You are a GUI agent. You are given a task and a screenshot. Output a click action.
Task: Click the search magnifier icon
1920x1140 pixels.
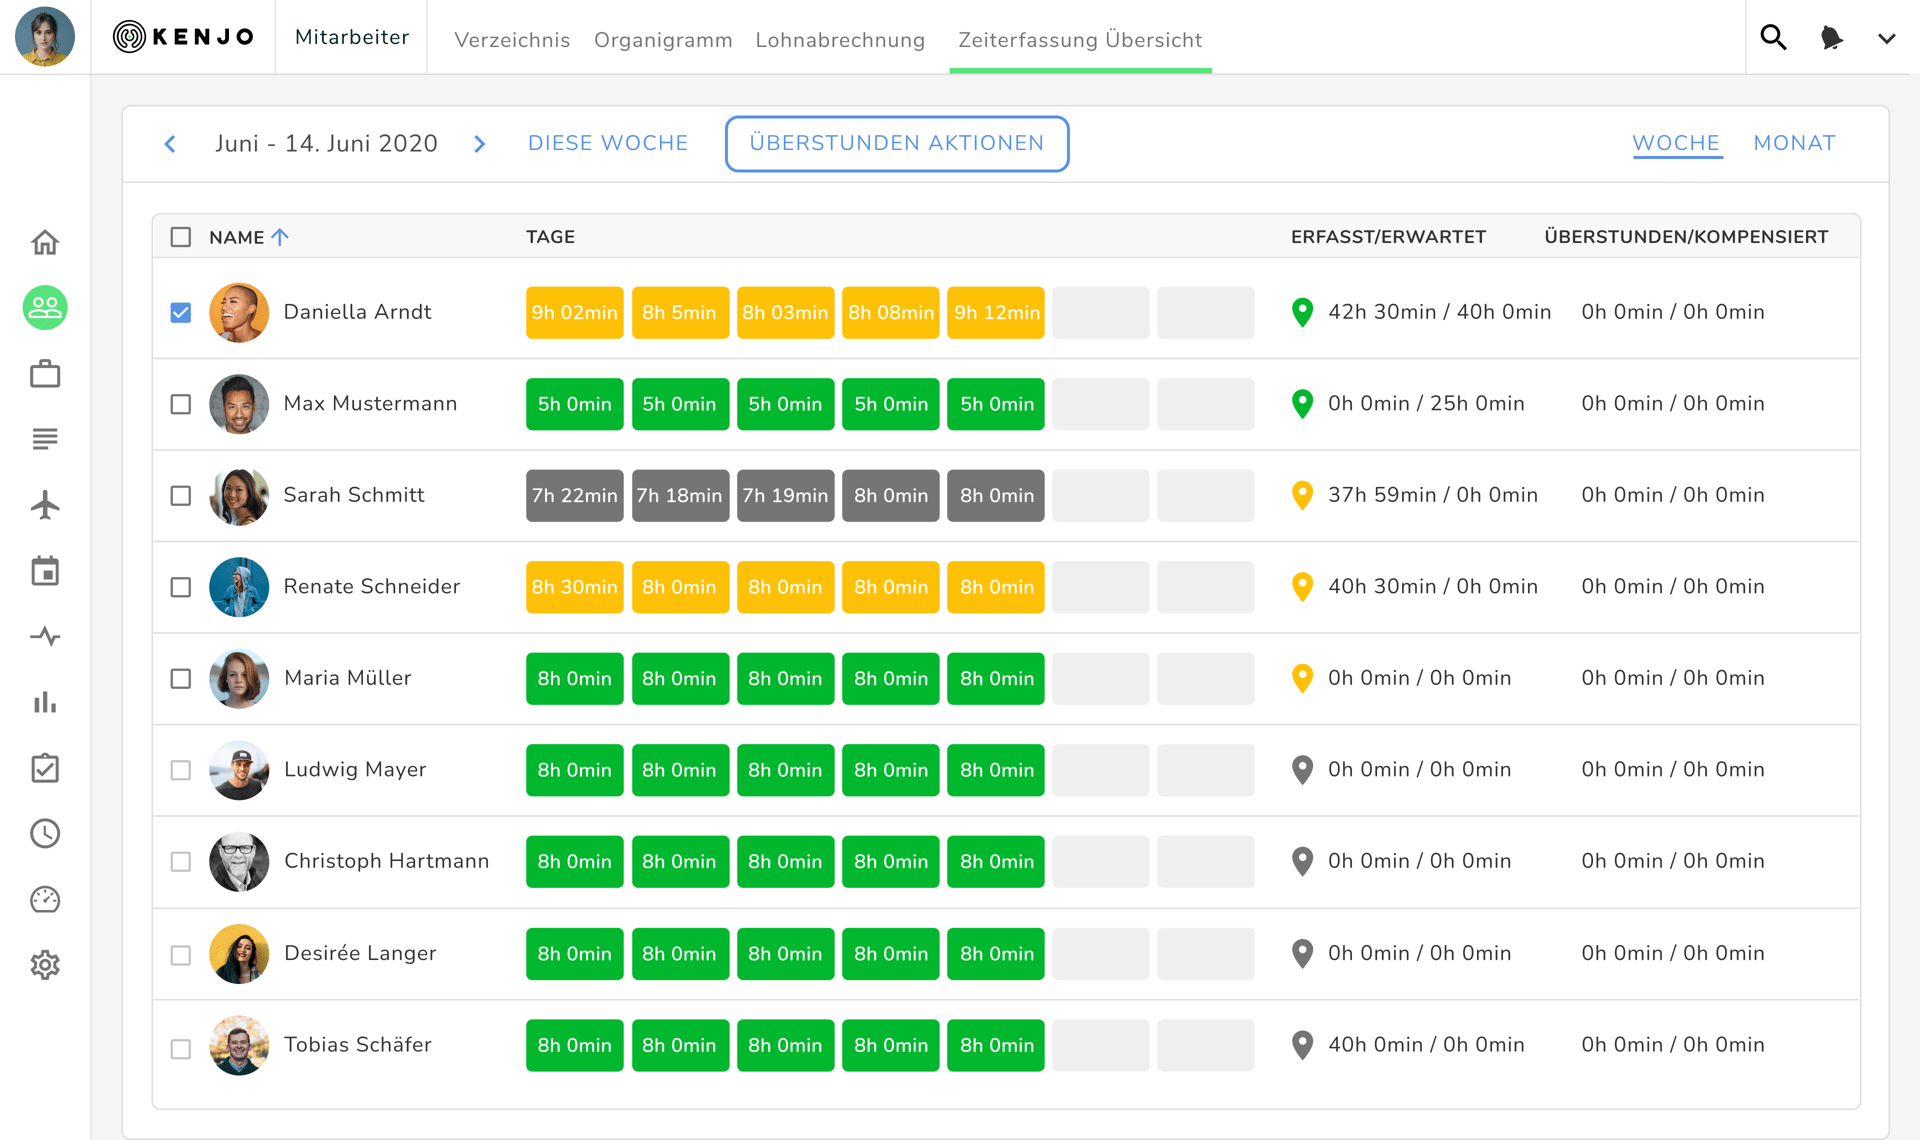[1773, 38]
